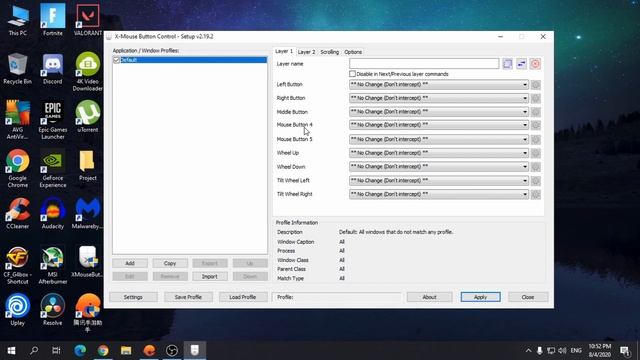Open taskbar search icon
The width and height of the screenshot is (640, 360).
34,351
